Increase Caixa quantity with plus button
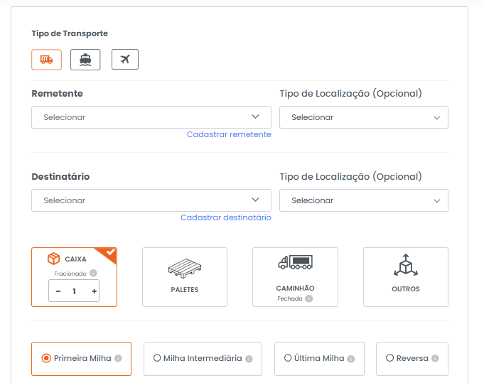Image resolution: width=485 pixels, height=385 pixels. click(94, 291)
